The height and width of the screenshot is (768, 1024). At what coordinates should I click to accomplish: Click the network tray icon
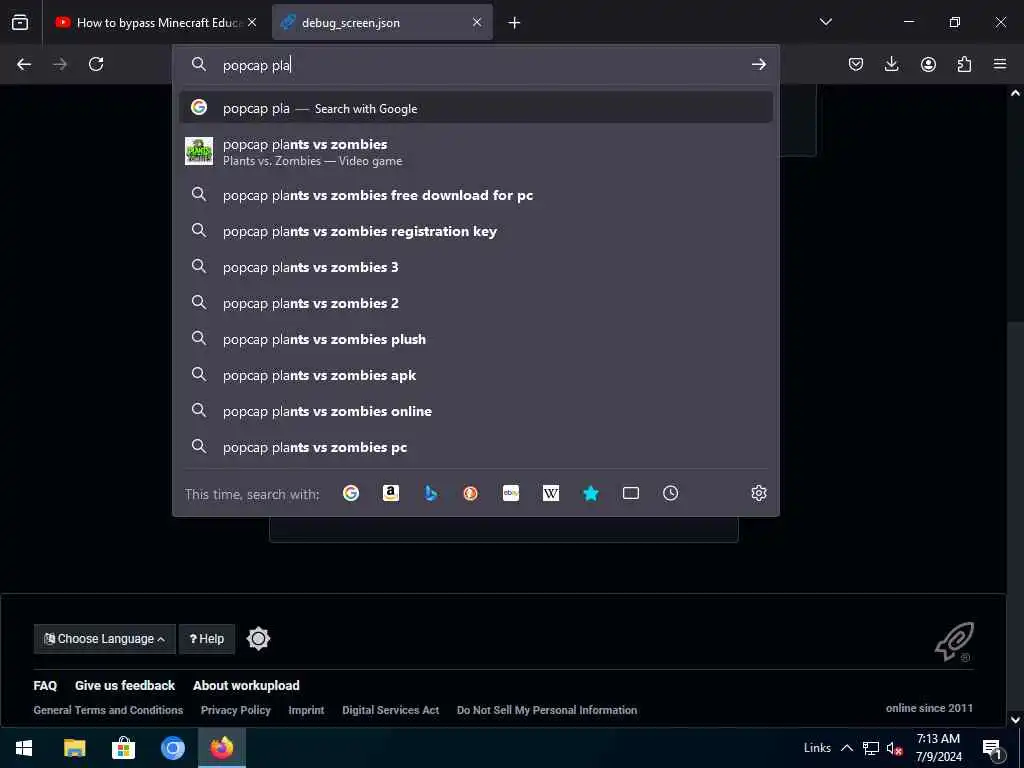[x=871, y=748]
